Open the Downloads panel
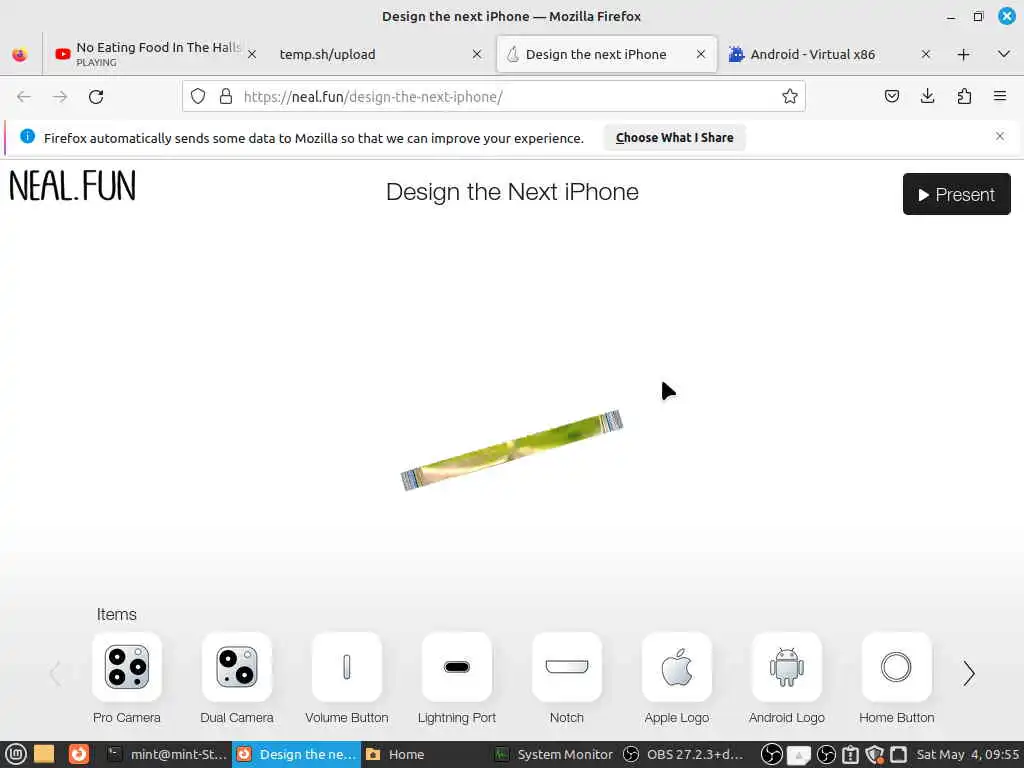Image resolution: width=1024 pixels, height=768 pixels. click(927, 97)
